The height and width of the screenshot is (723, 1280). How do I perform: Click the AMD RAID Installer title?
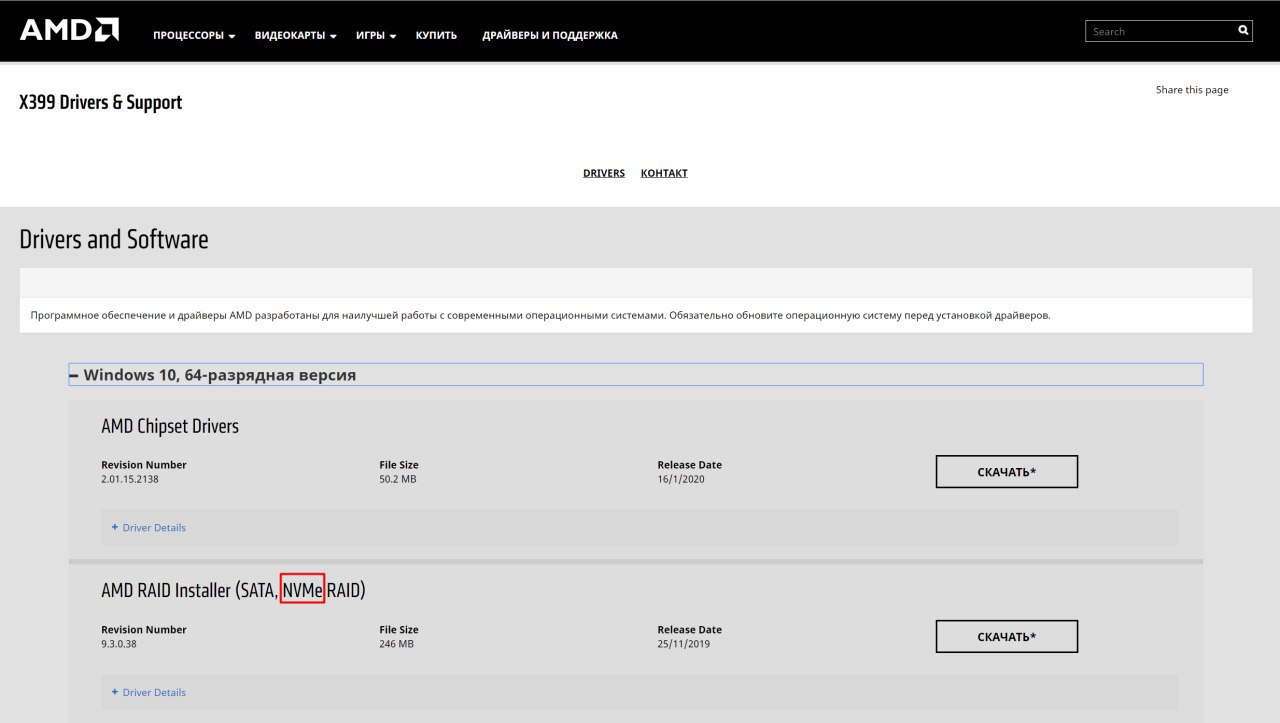[x=233, y=591]
